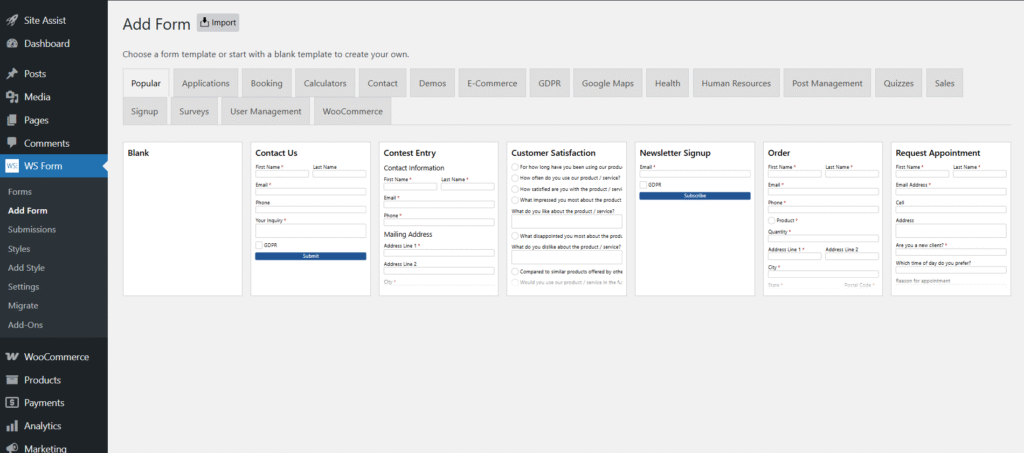Open the Media library icon
The height and width of the screenshot is (453, 1024).
click(12, 97)
